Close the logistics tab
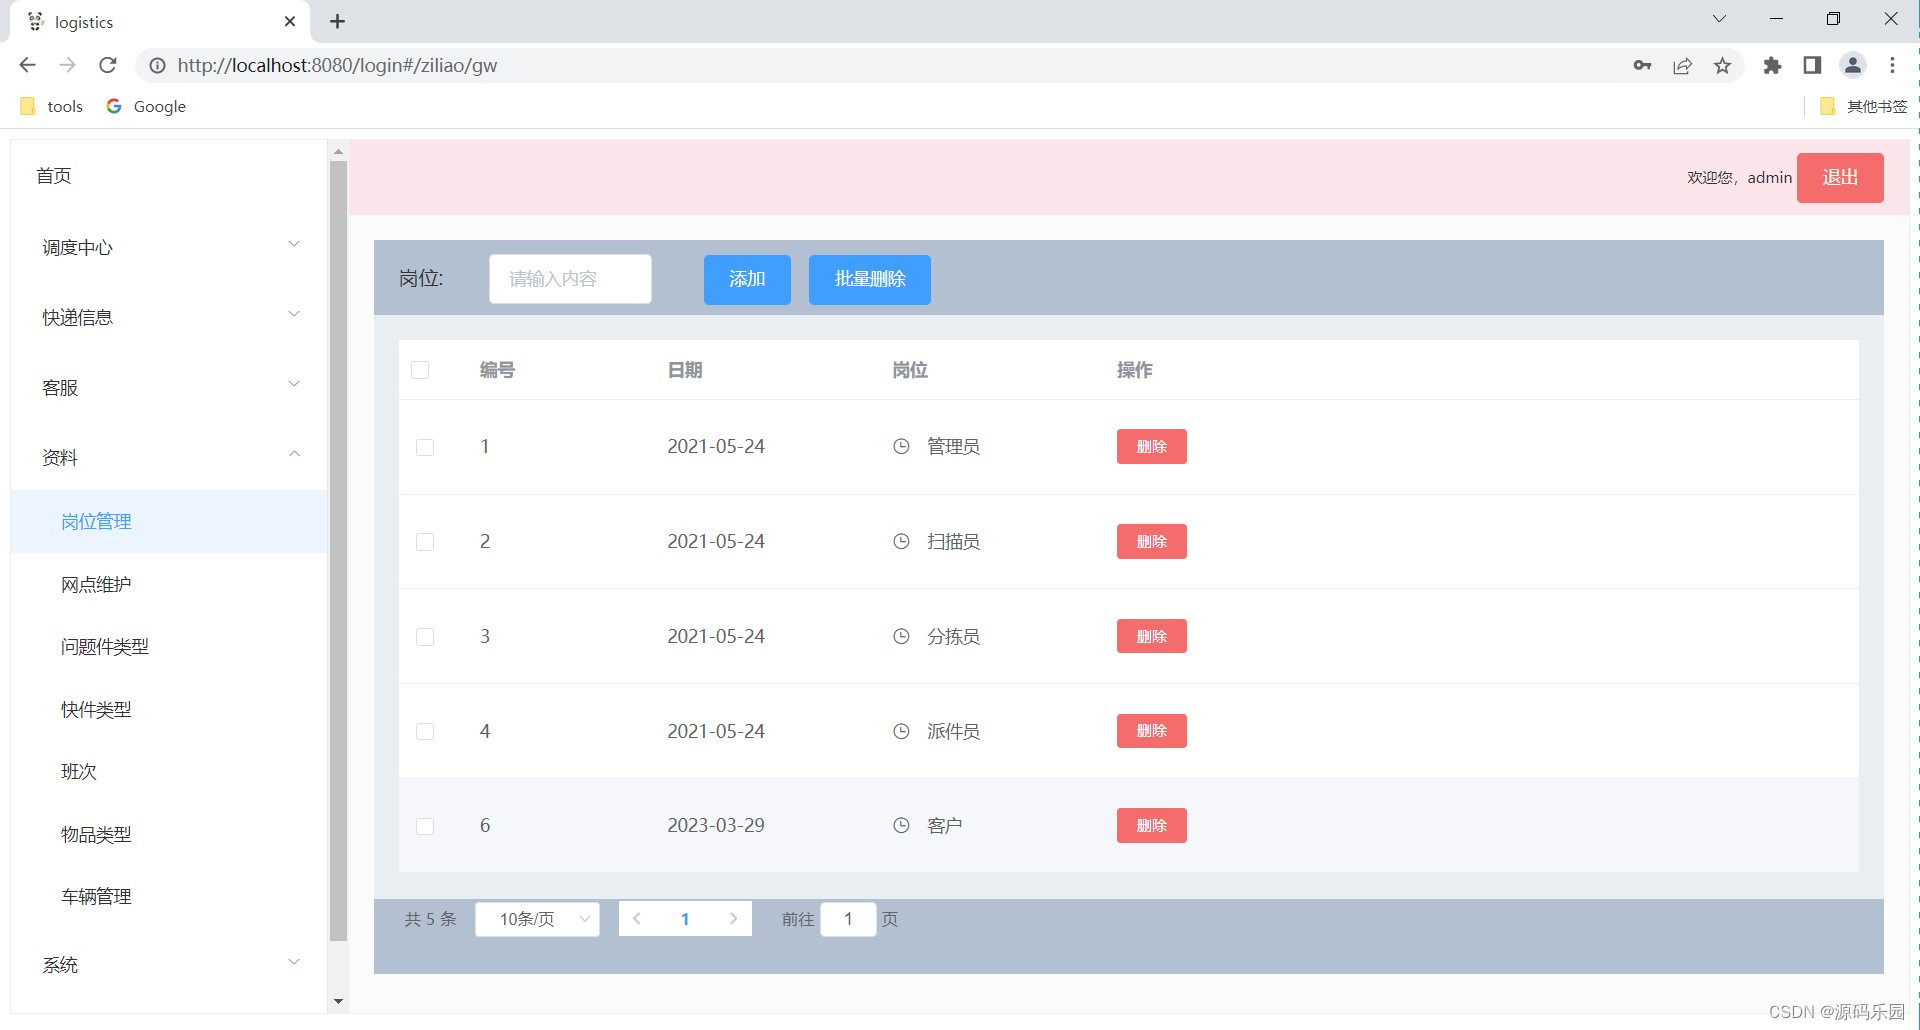Viewport: 1920px width, 1030px height. click(x=290, y=21)
